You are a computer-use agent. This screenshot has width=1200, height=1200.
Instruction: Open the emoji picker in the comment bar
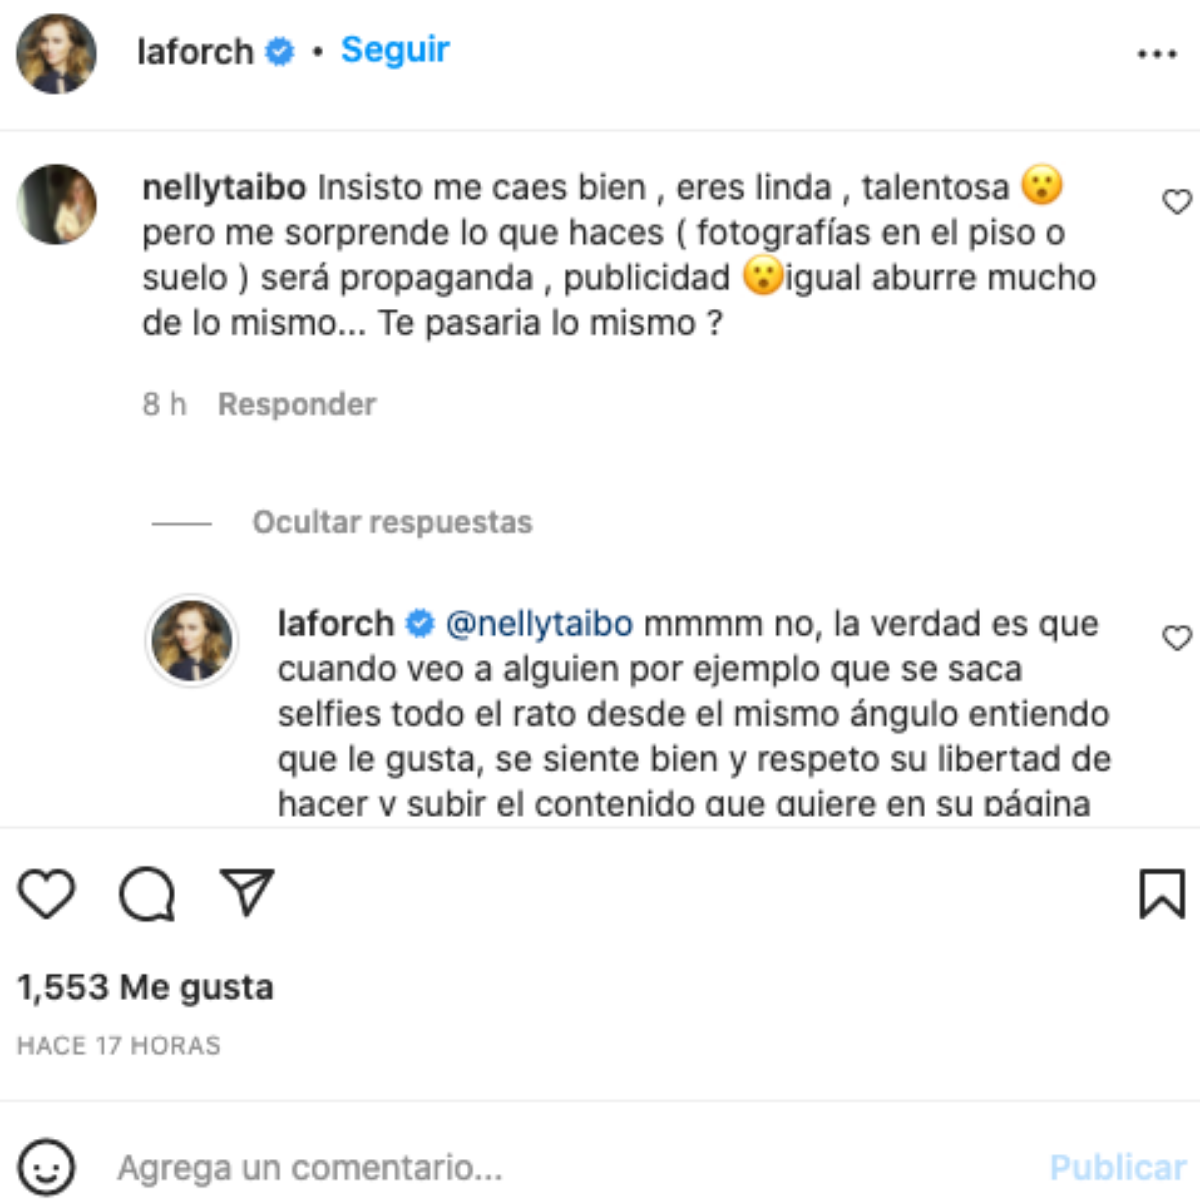(x=48, y=1166)
